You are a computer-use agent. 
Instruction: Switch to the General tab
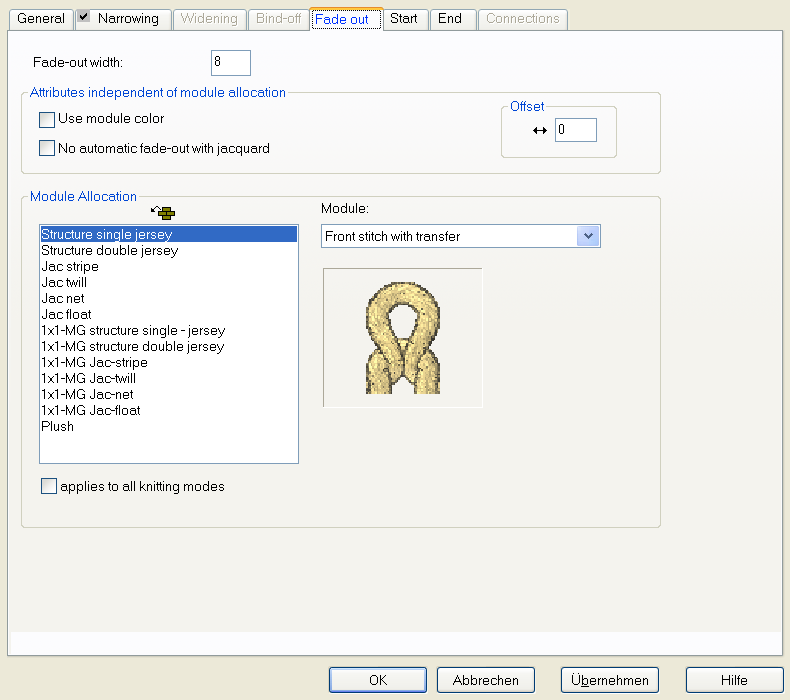tap(41, 19)
